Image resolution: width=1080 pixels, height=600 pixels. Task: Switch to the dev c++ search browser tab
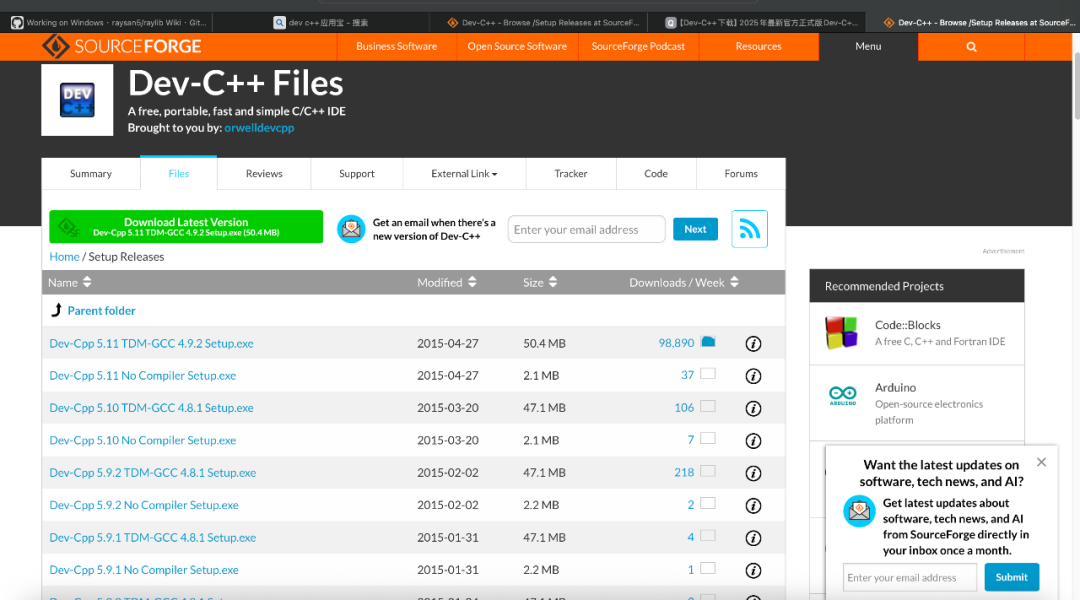(321, 23)
